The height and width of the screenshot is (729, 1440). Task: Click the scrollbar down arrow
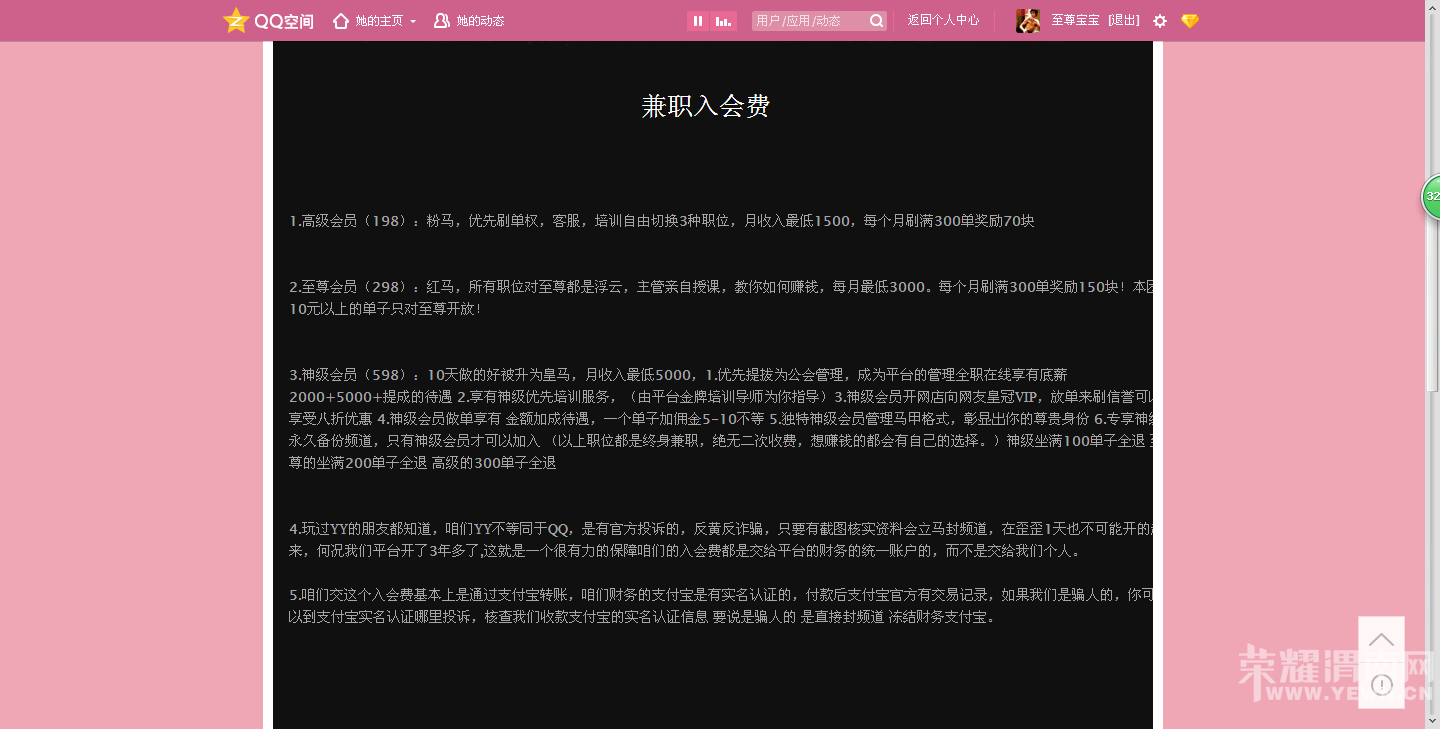[1434, 722]
